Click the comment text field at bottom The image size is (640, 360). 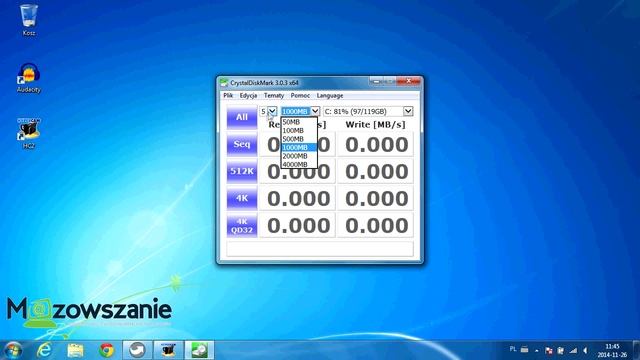(x=320, y=249)
